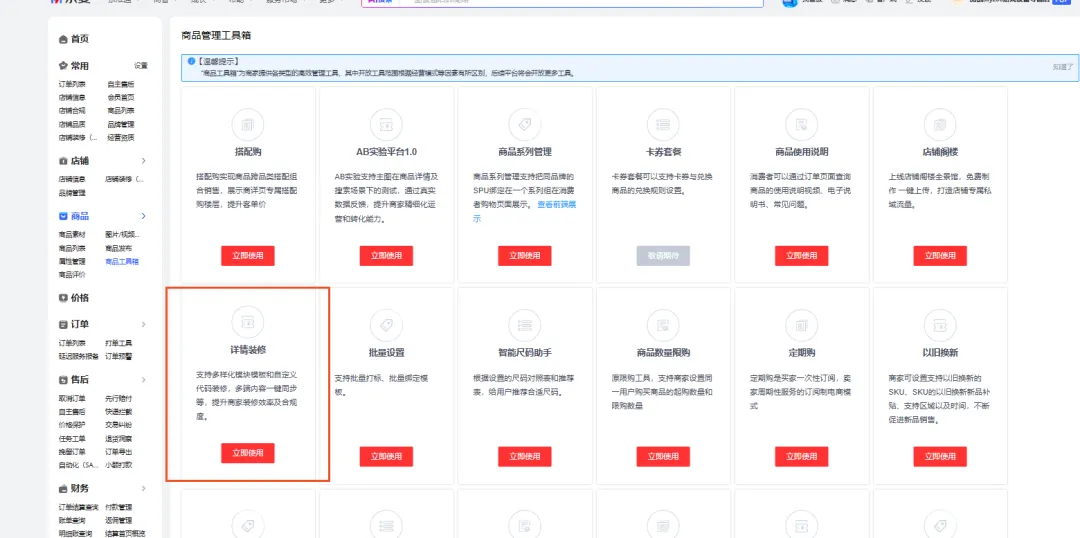Click the 卡券套餐 card icon
The height and width of the screenshot is (538, 1080).
(x=663, y=125)
